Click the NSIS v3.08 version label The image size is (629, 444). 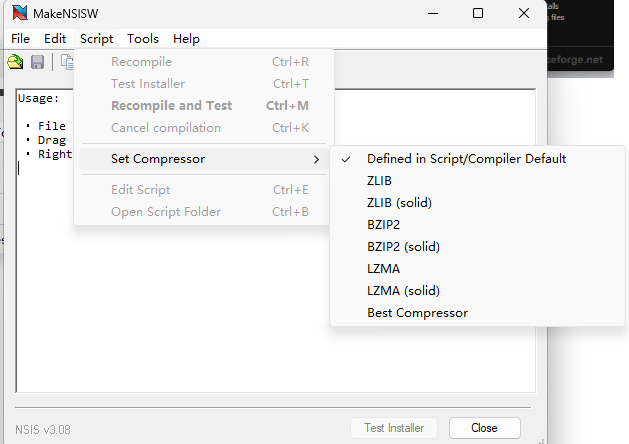coord(43,430)
